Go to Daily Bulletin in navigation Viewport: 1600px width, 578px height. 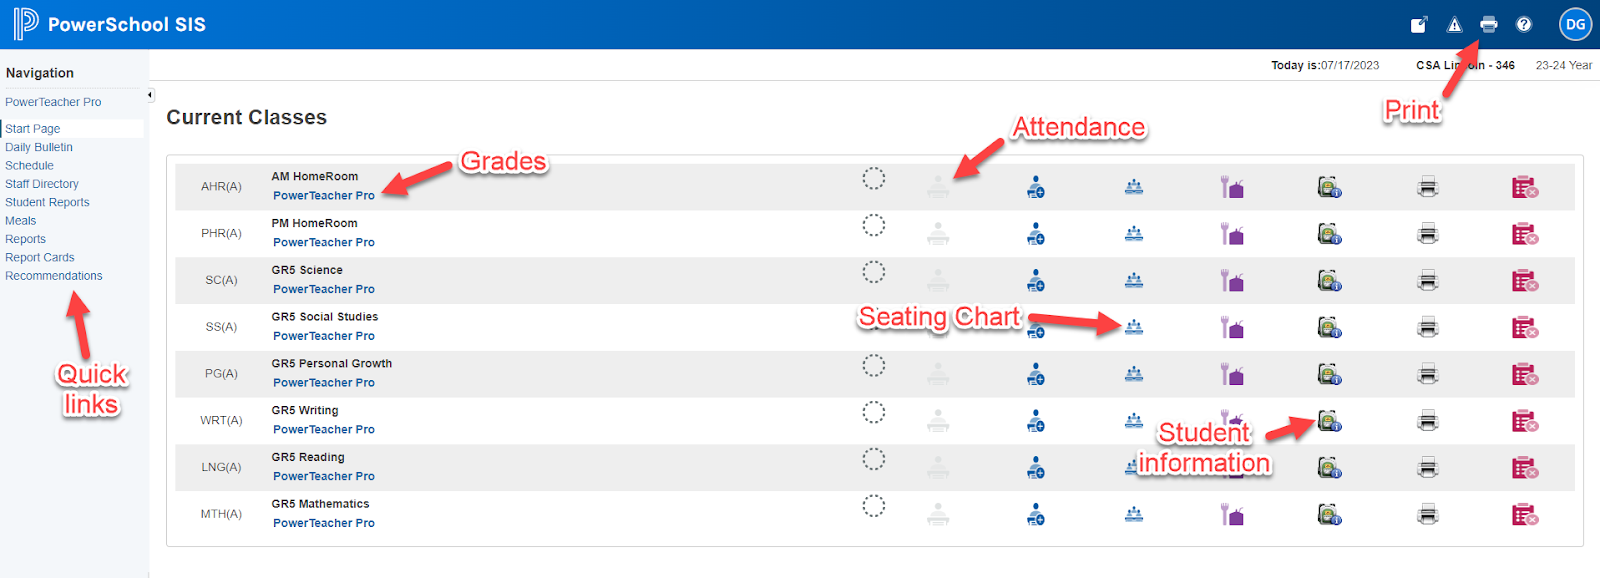(39, 147)
